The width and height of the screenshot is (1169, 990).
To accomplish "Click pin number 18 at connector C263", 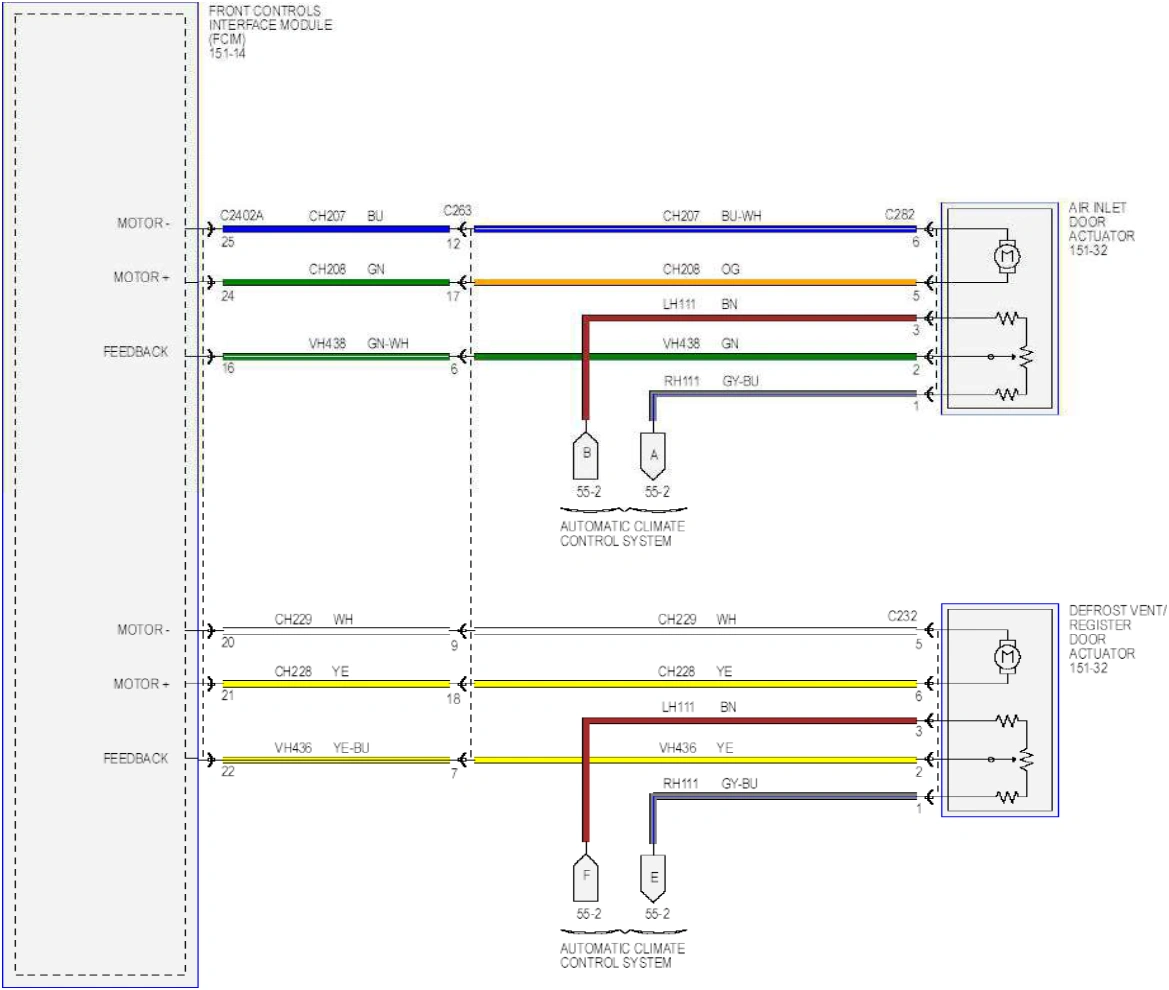I will (x=453, y=699).
